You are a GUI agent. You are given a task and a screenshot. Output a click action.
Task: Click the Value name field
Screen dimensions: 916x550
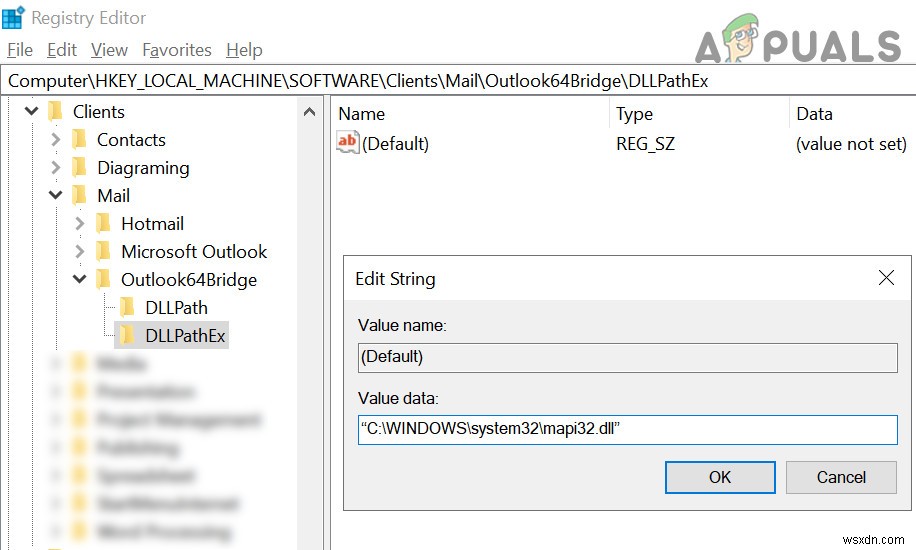(x=627, y=357)
